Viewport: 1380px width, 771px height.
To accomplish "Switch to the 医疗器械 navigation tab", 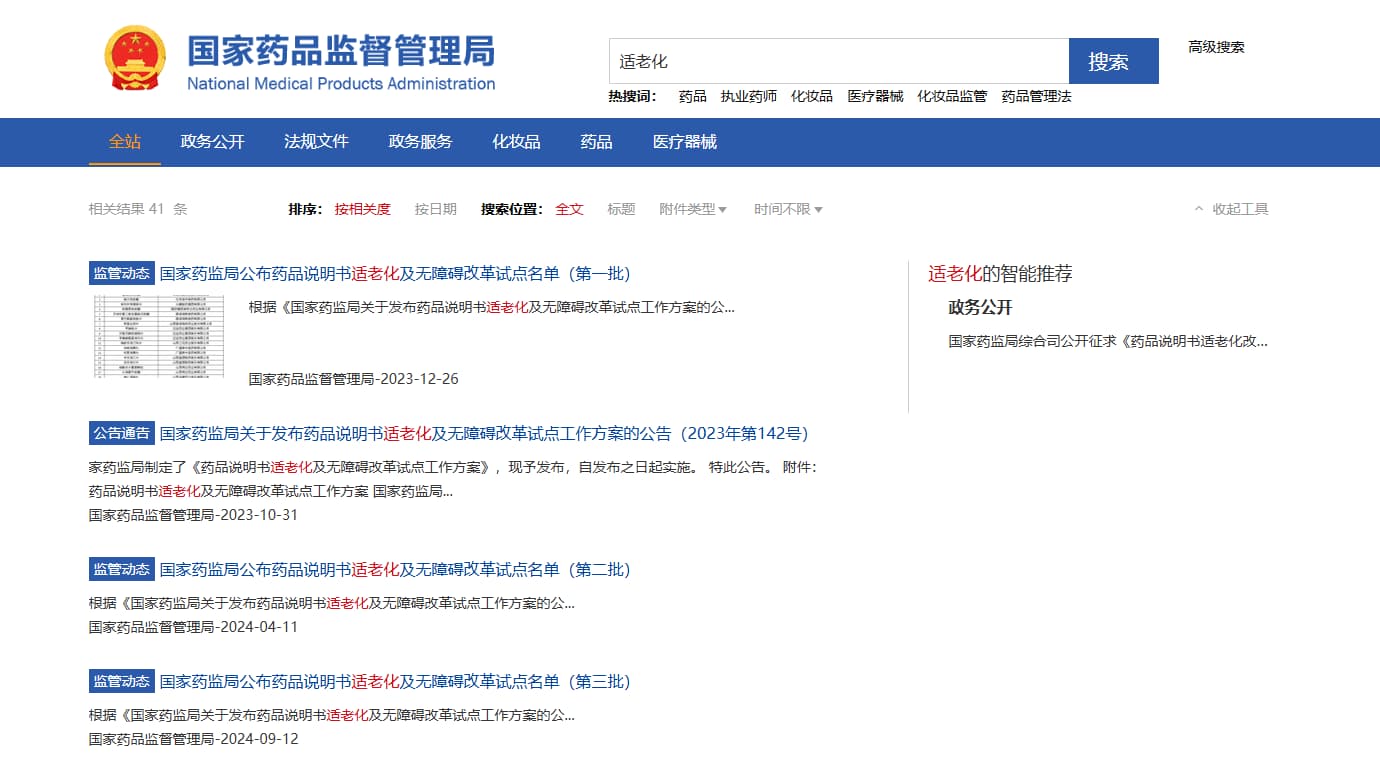I will pyautogui.click(x=685, y=142).
